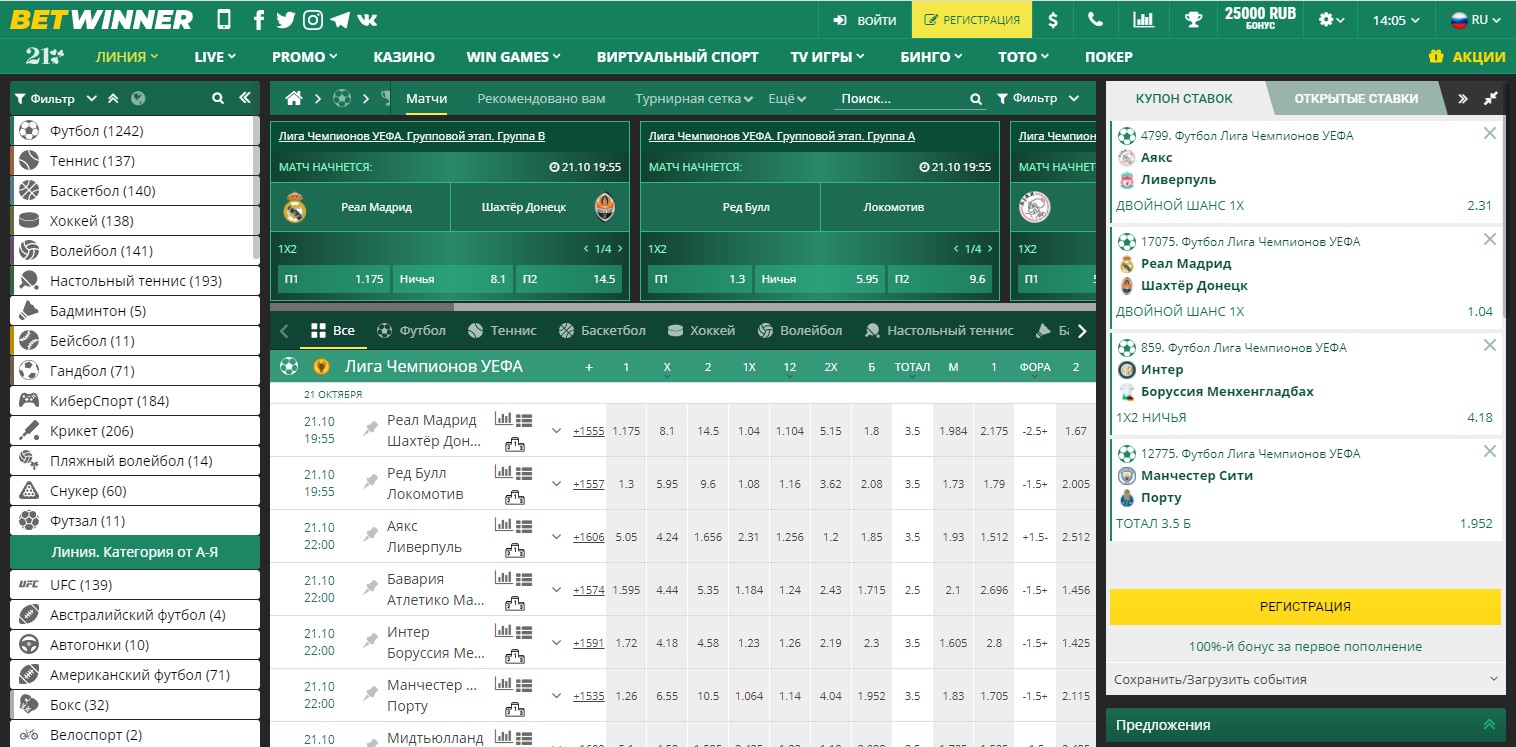Select П1 1.175 odds on Реал Мадрид card
1516x747 pixels.
tap(333, 279)
